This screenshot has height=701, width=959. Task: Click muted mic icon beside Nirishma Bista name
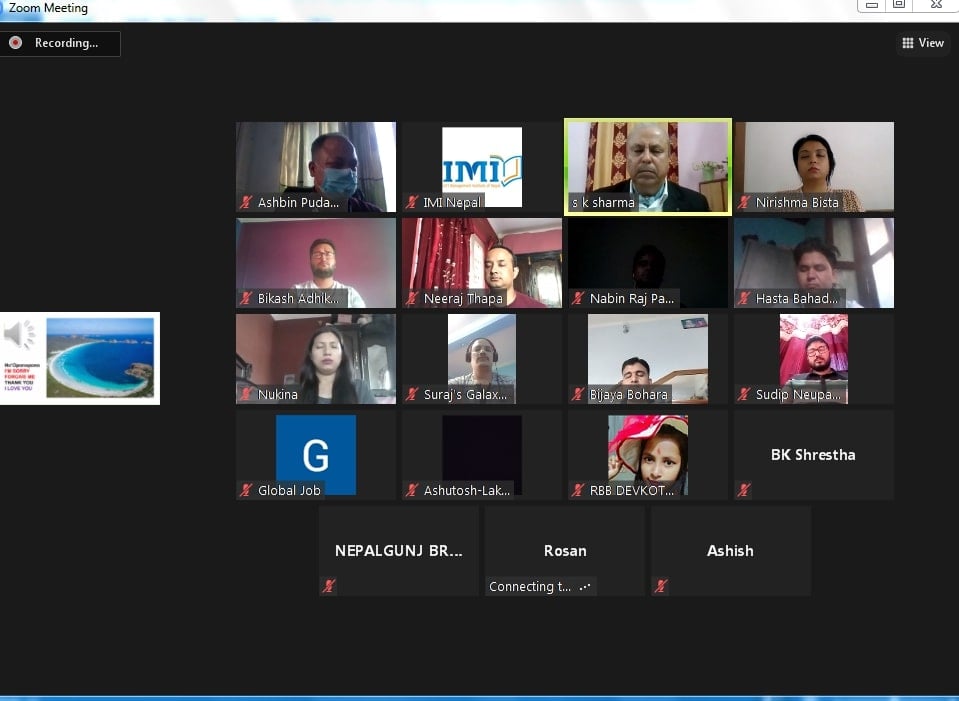point(744,203)
